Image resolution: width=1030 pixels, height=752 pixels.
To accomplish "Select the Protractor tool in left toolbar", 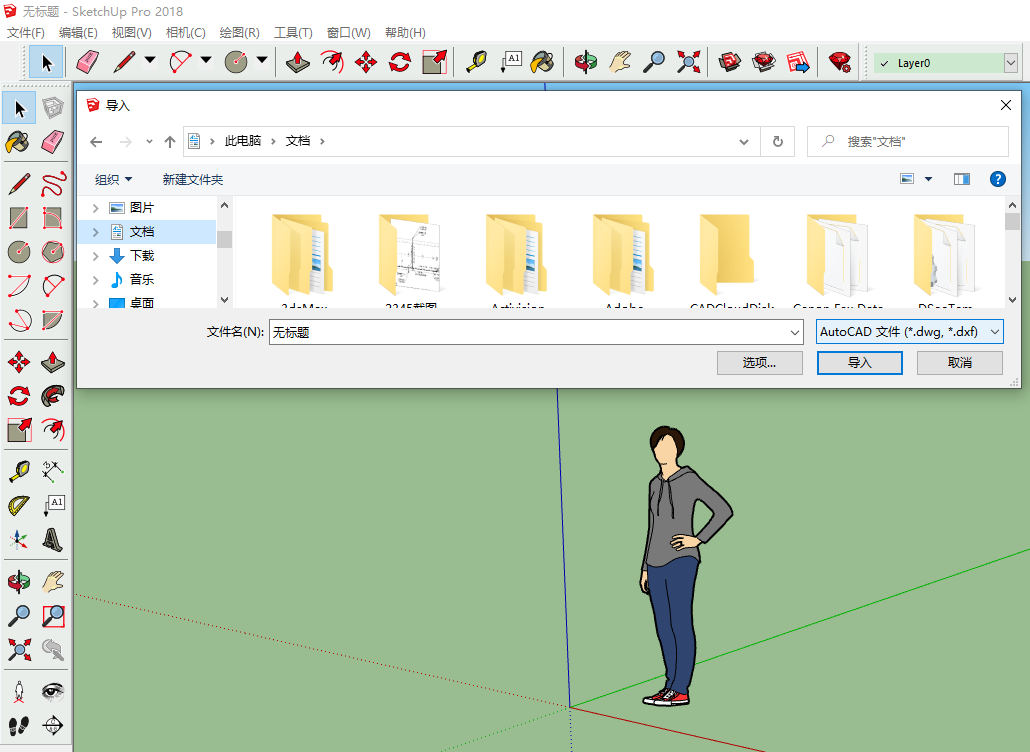I will tap(18, 506).
